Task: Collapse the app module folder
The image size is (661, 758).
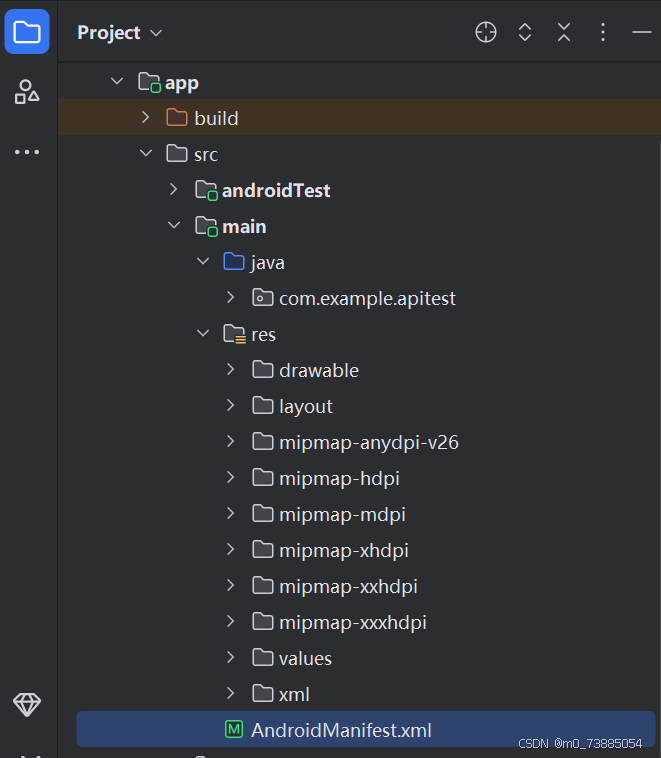Action: point(117,82)
